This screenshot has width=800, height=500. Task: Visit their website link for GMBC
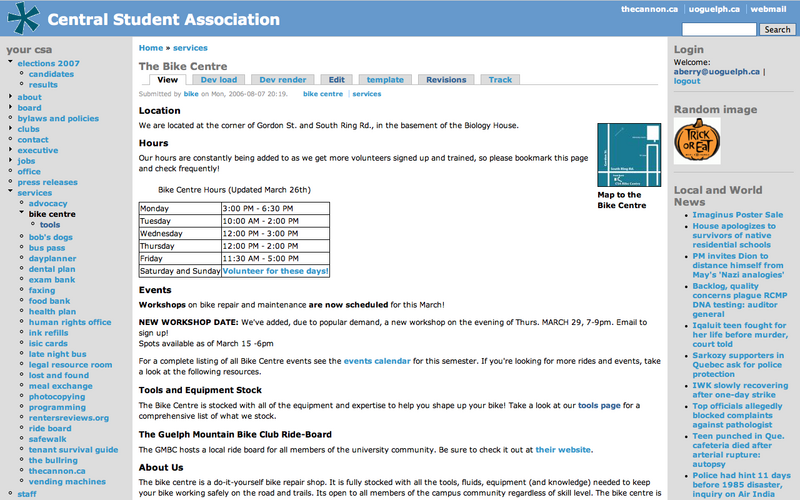[x=563, y=449]
